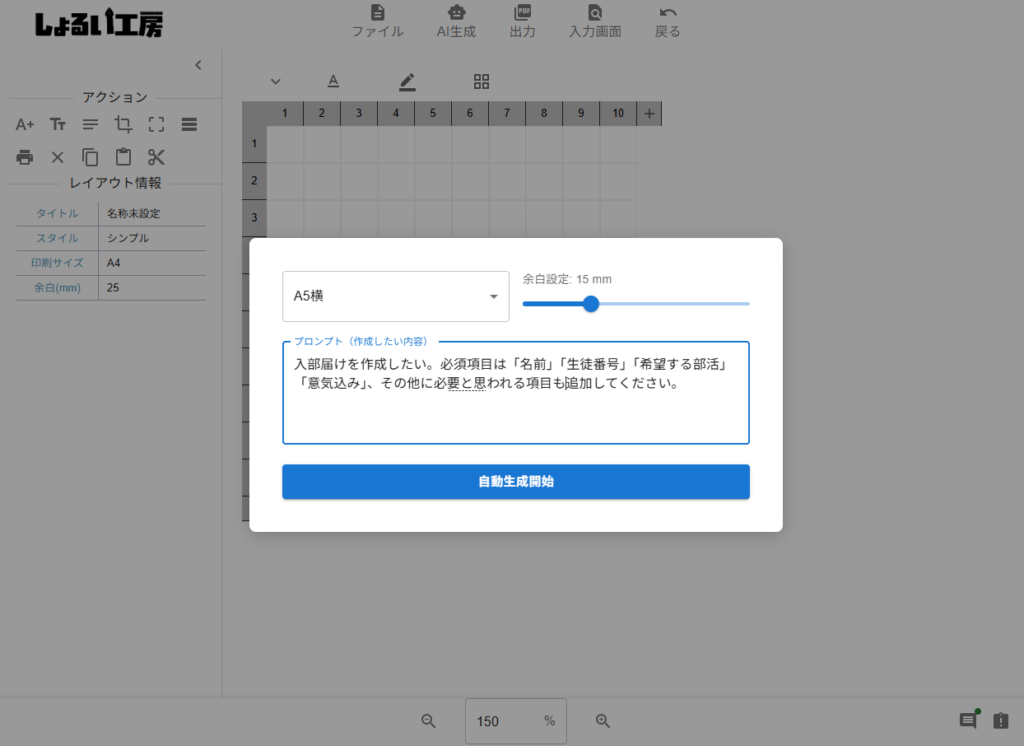The height and width of the screenshot is (746, 1024).
Task: Click the pencil edit icon in the toolbar
Action: click(x=407, y=82)
